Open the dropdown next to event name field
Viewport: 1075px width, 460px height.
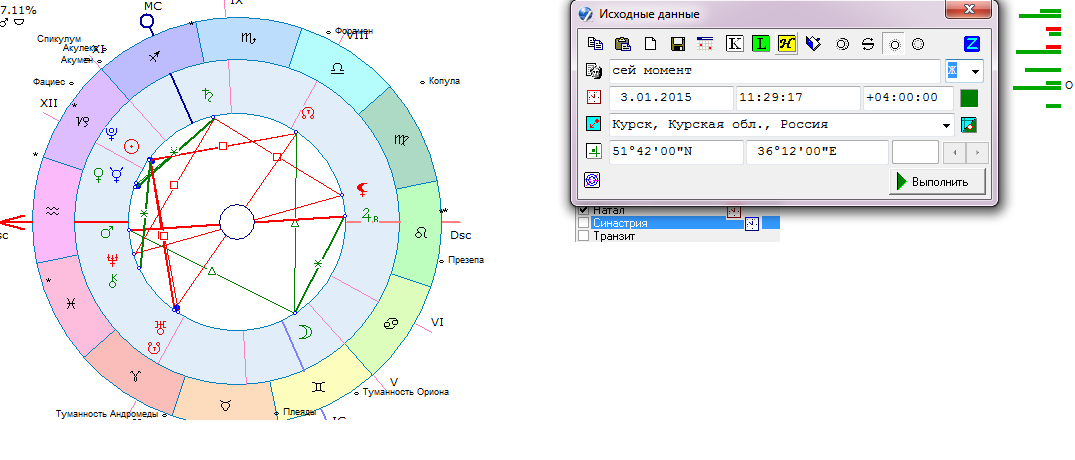975,72
